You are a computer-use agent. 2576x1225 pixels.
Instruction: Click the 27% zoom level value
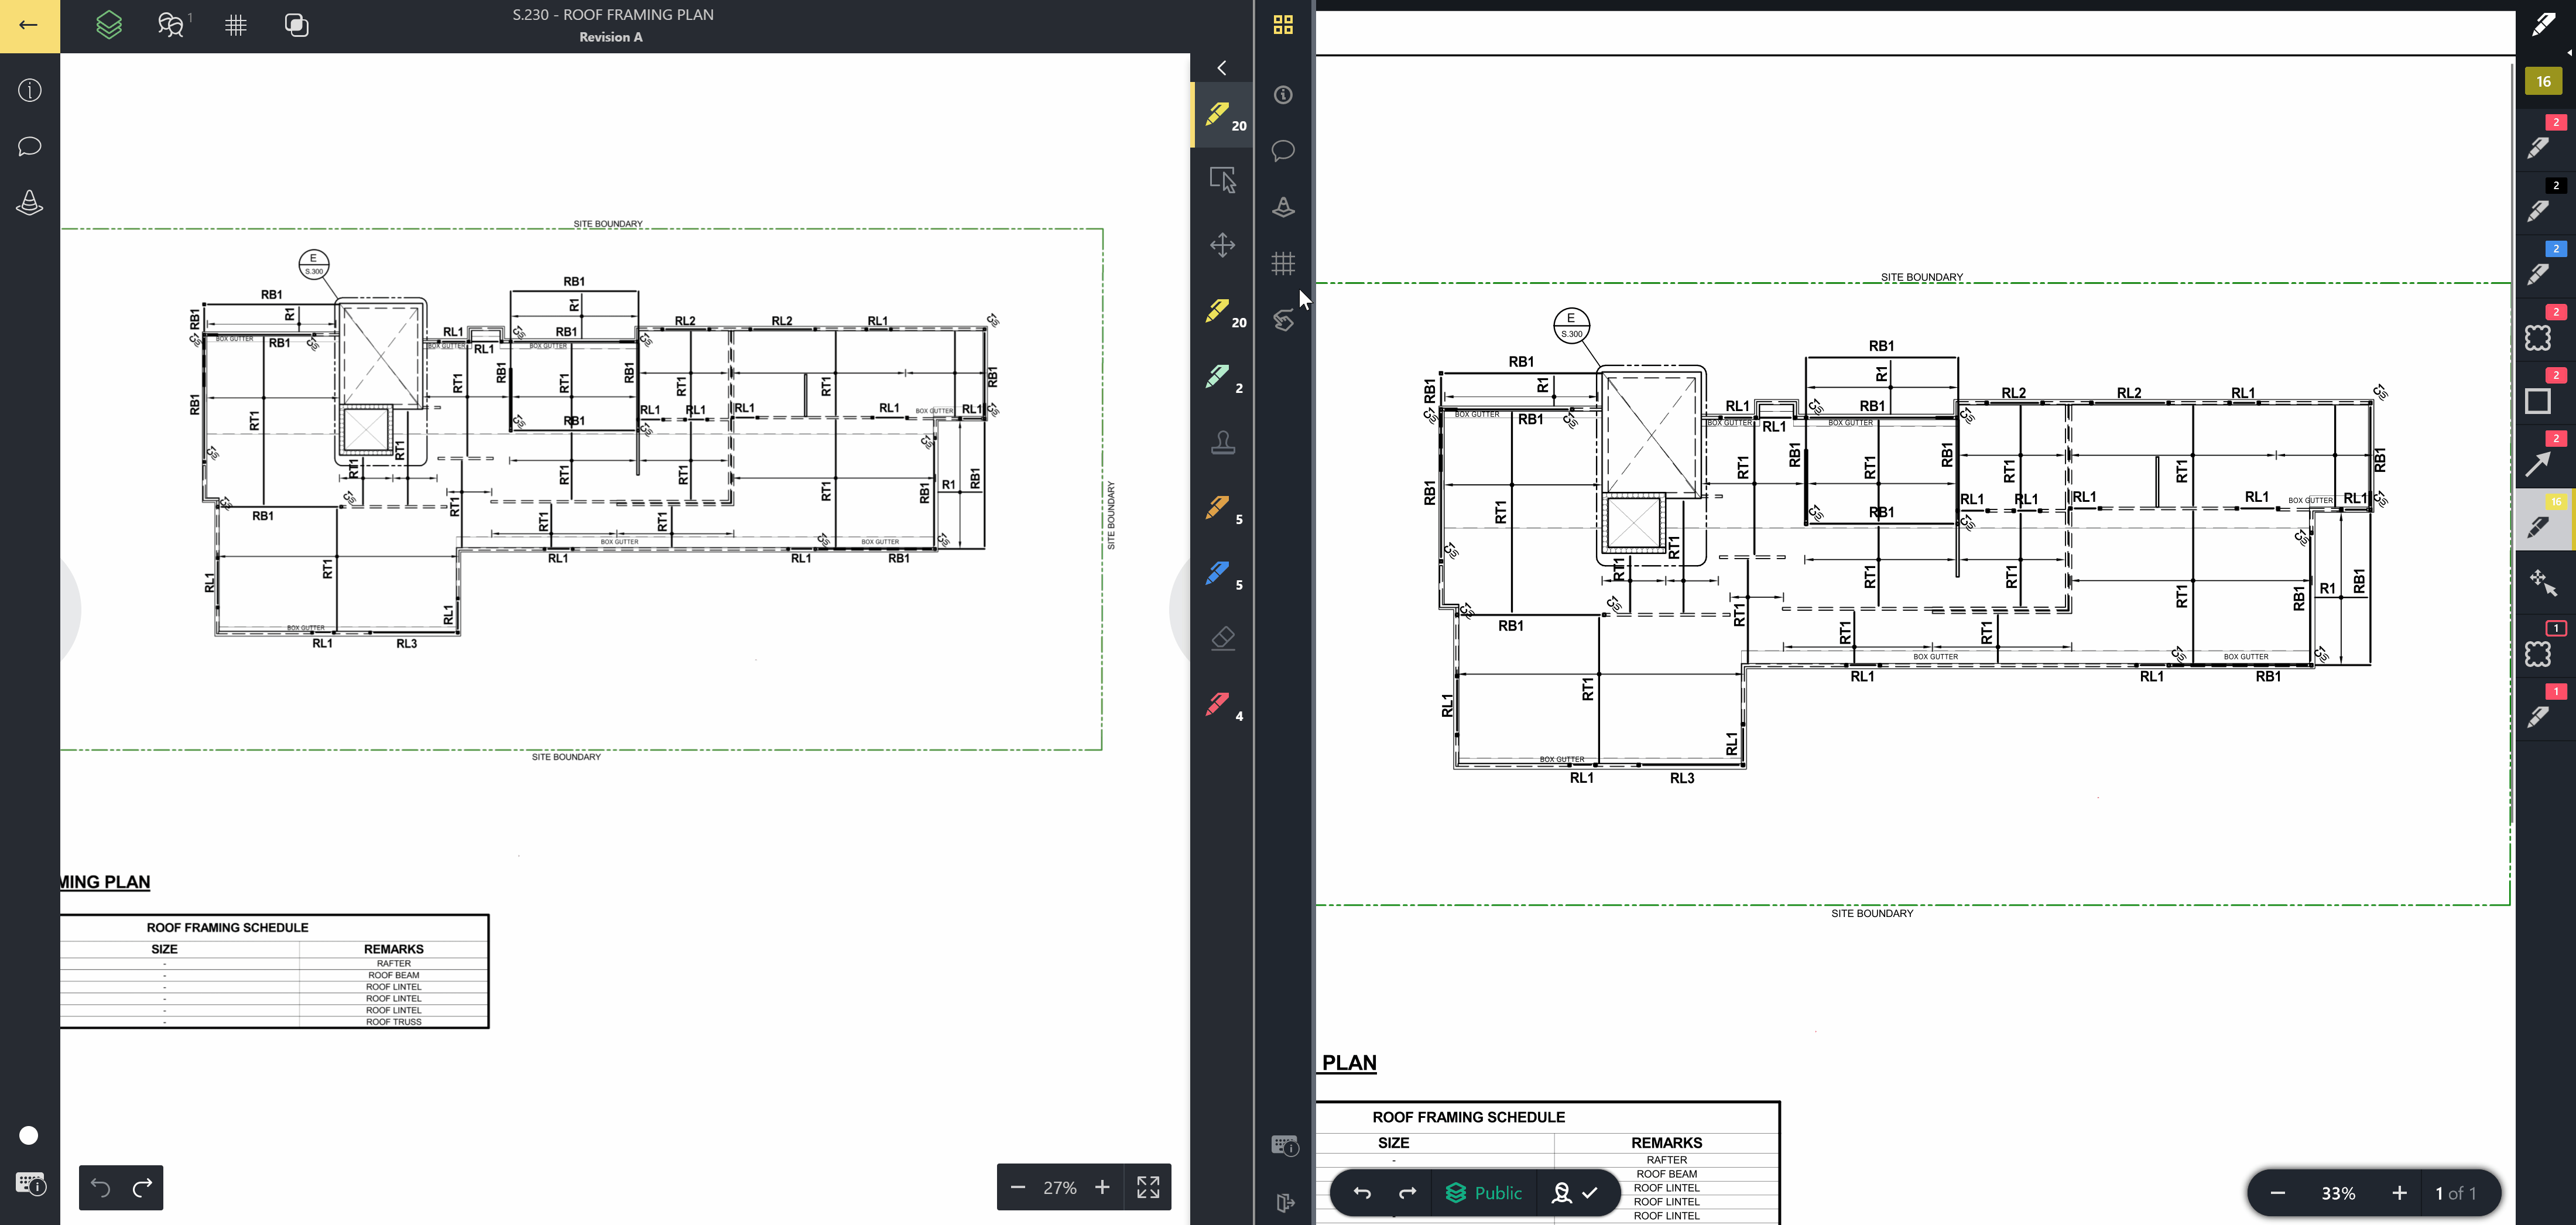pos(1060,1187)
